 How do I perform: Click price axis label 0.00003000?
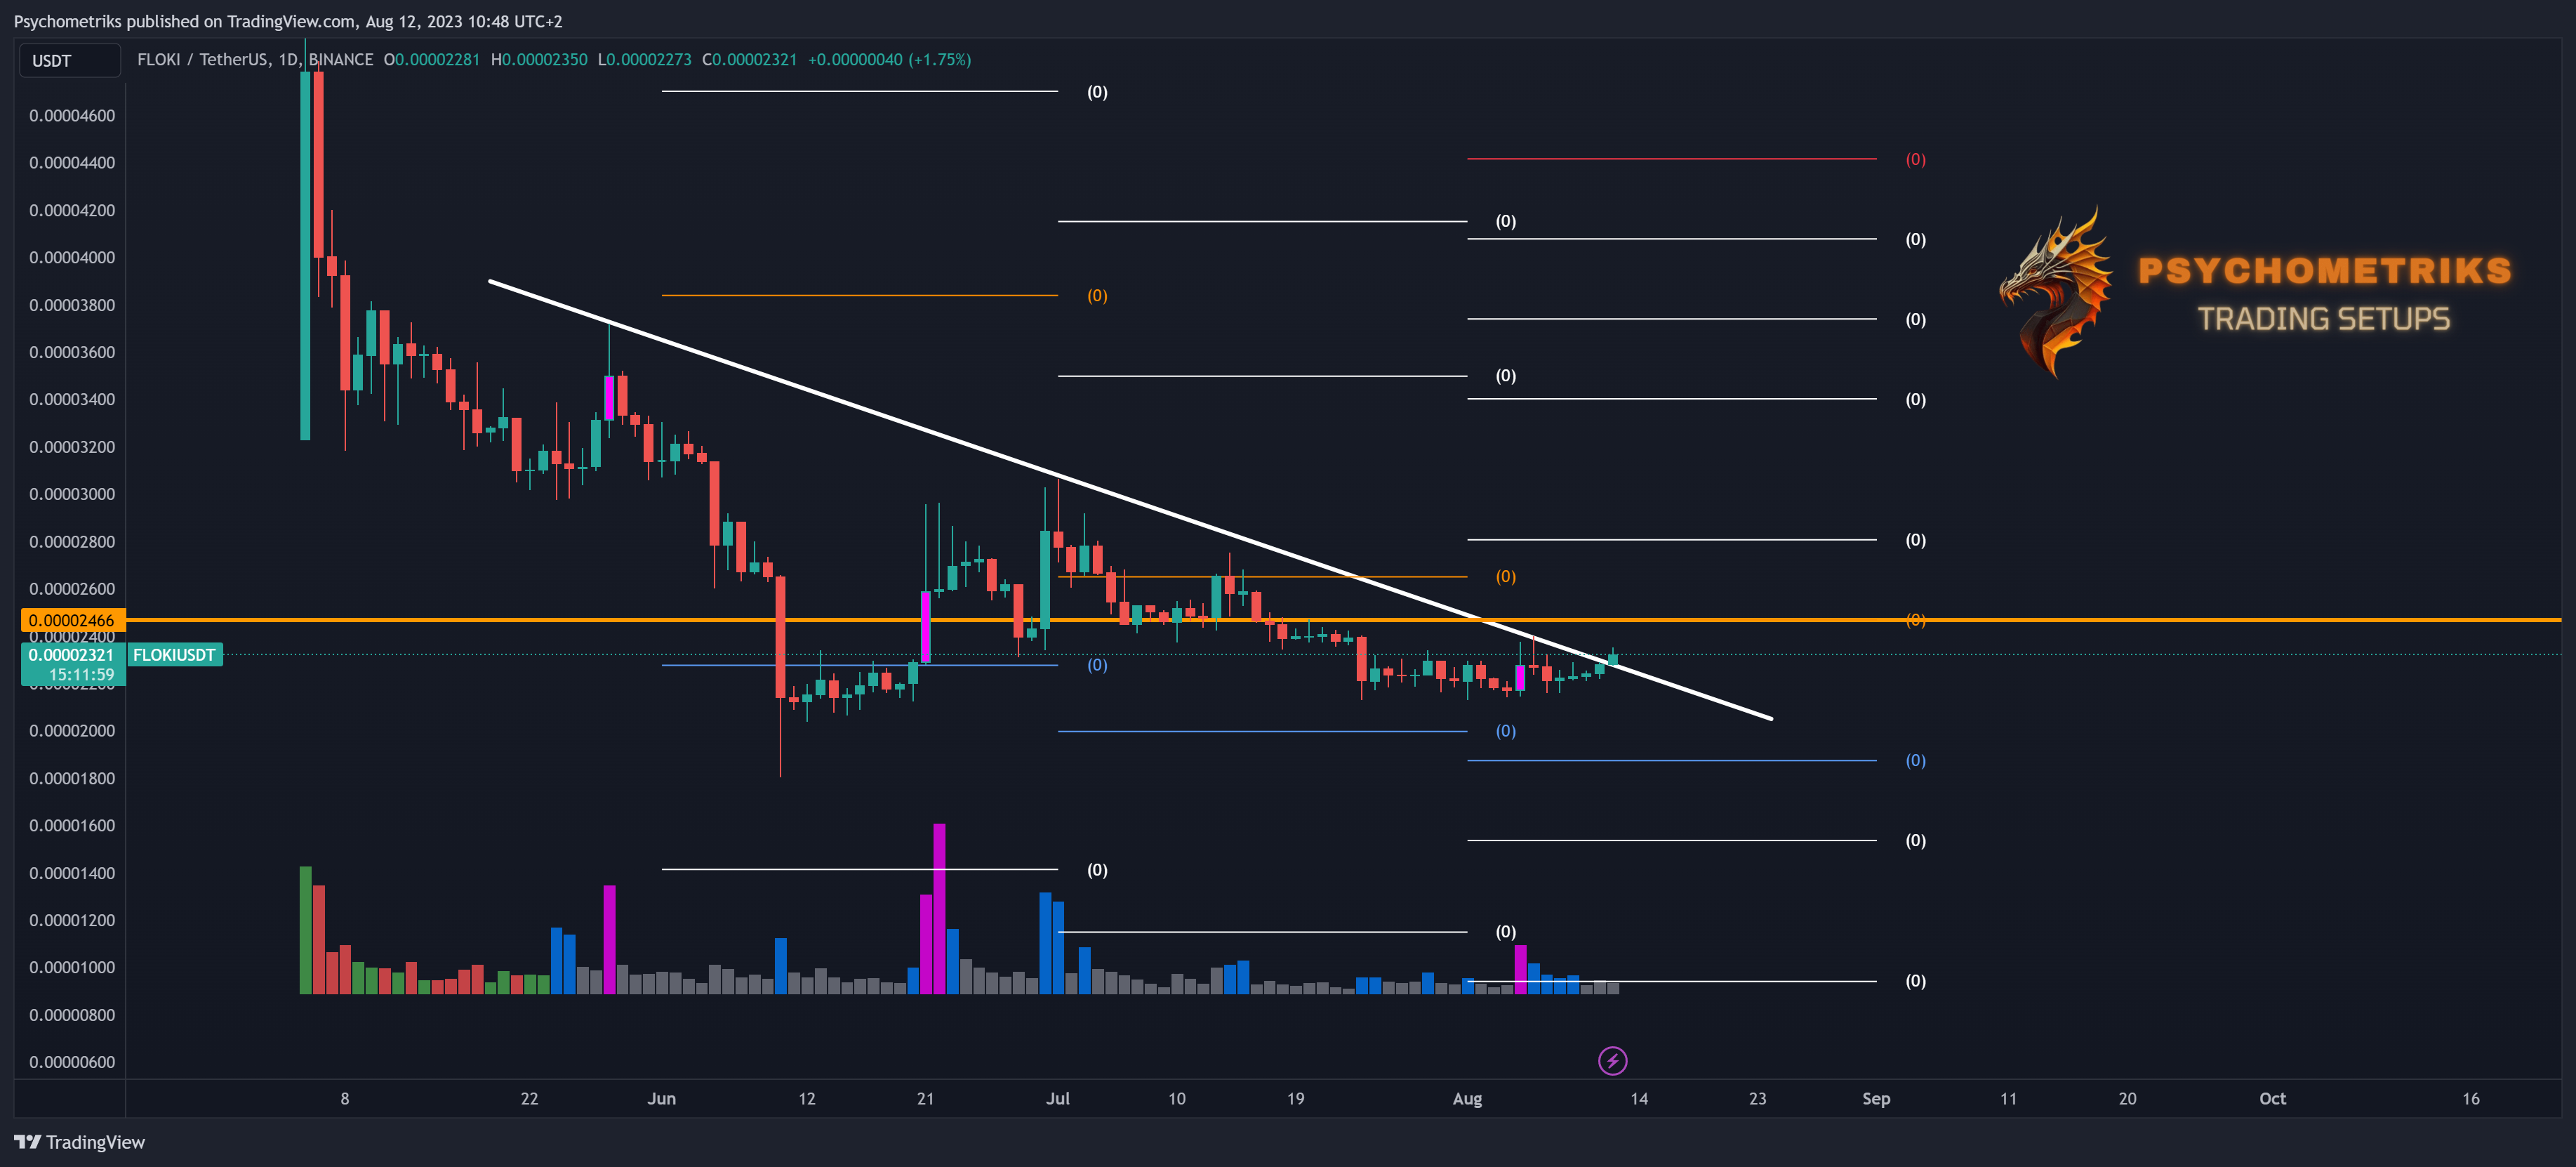72,494
